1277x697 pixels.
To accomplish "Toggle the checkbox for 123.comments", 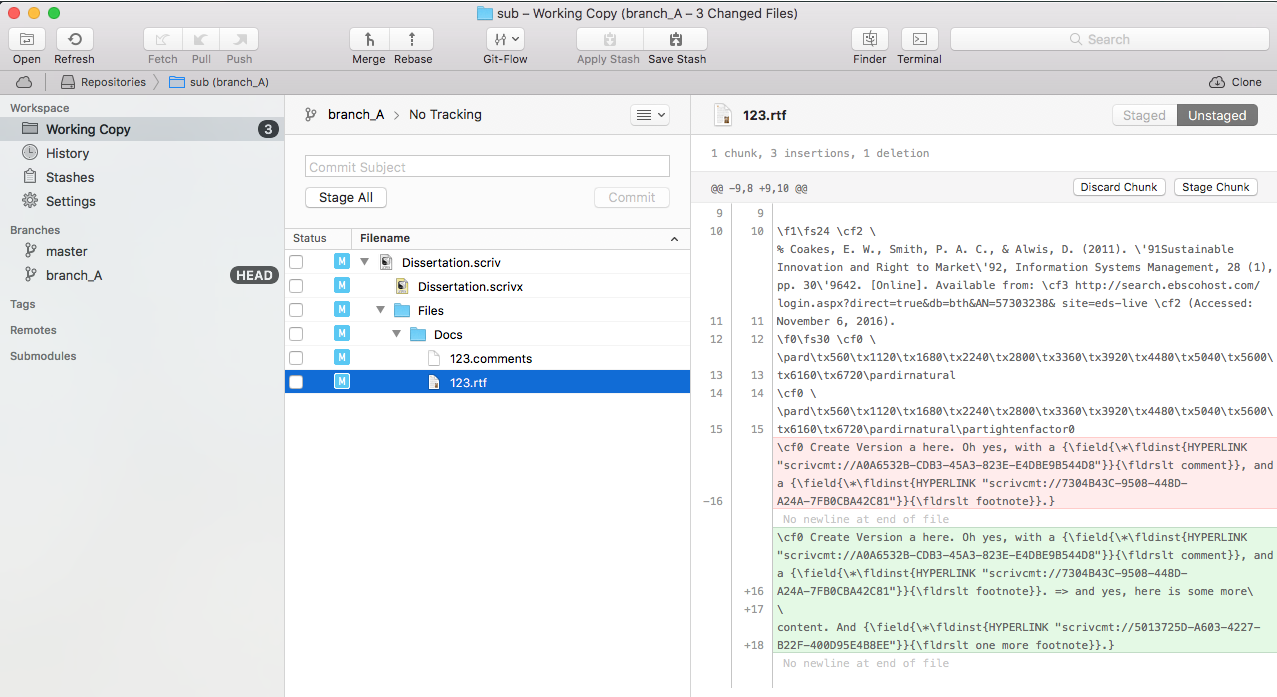I will (x=296, y=358).
